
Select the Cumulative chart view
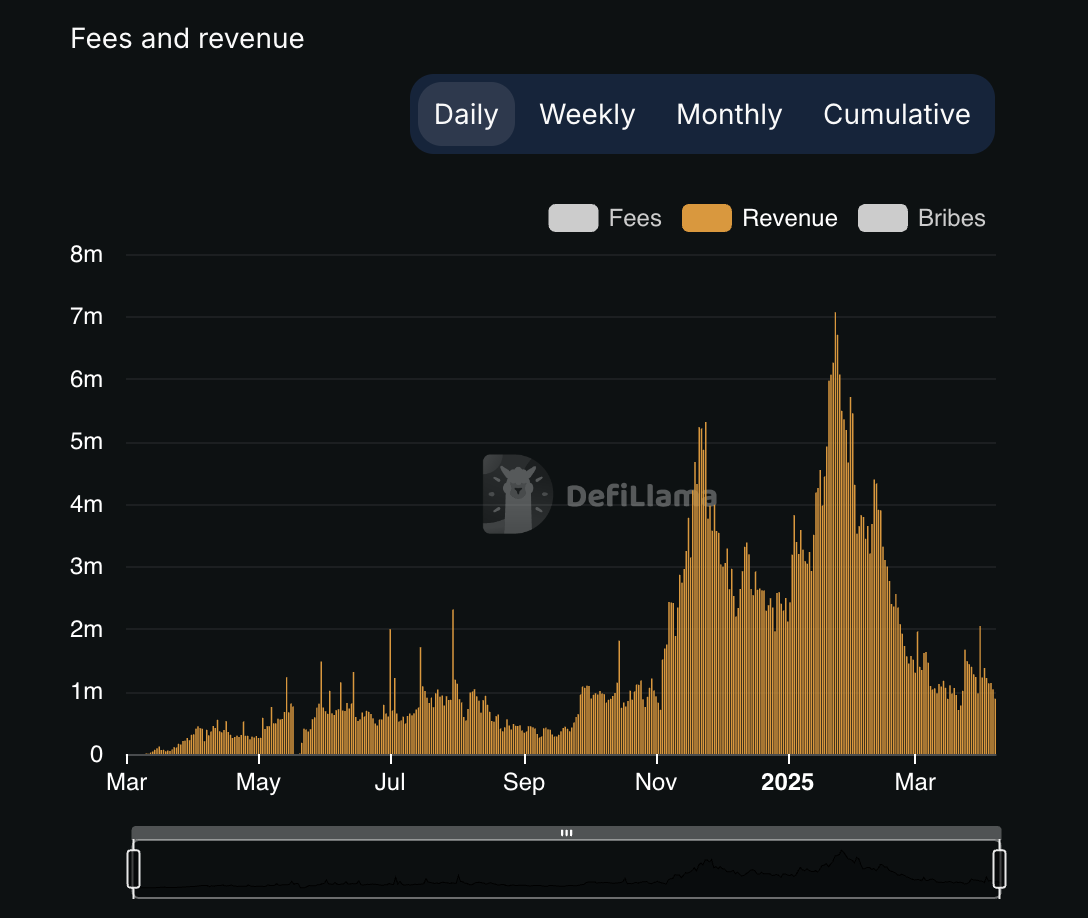click(x=896, y=114)
